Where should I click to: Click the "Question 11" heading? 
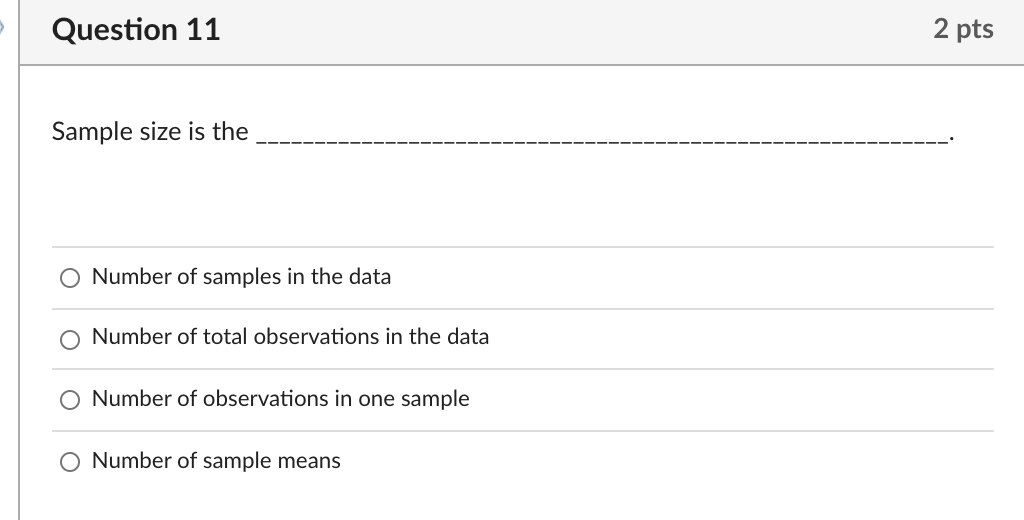click(x=136, y=30)
